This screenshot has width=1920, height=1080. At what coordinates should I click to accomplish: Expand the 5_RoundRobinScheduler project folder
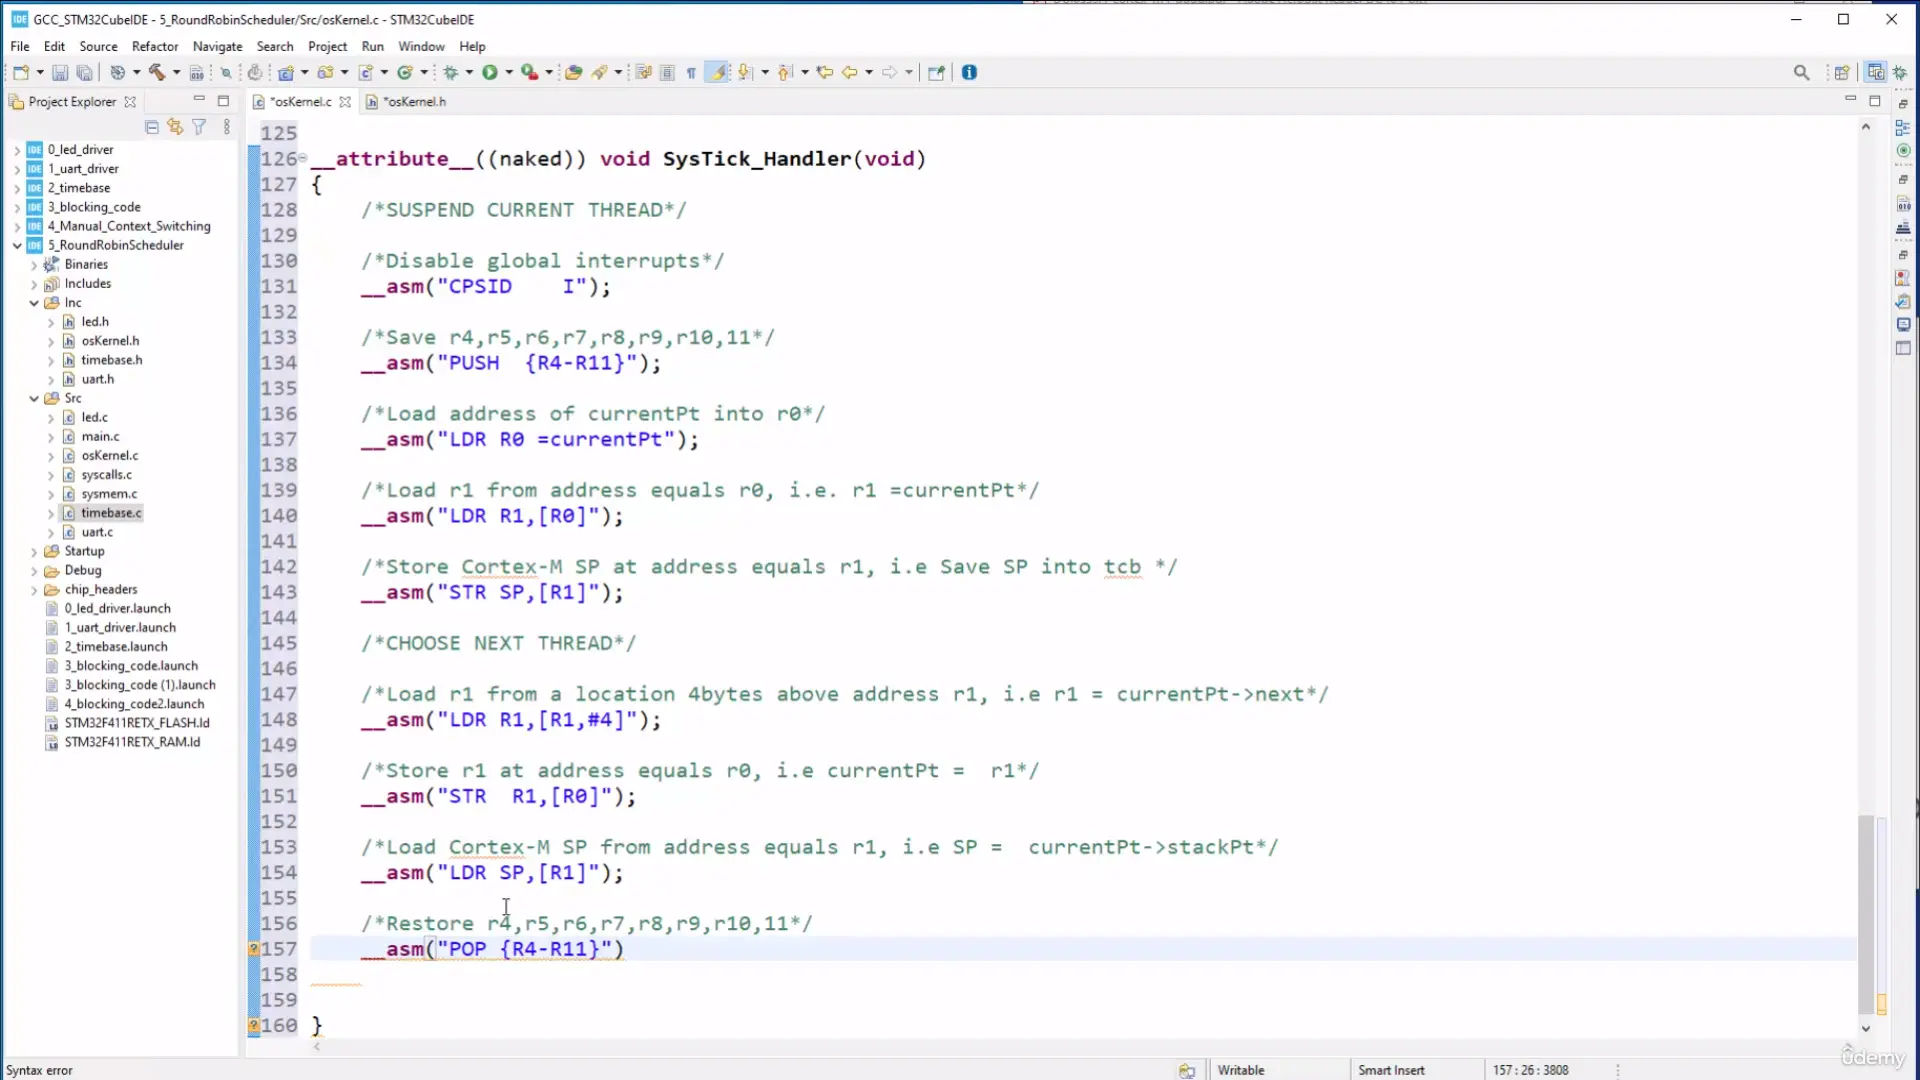click(15, 245)
